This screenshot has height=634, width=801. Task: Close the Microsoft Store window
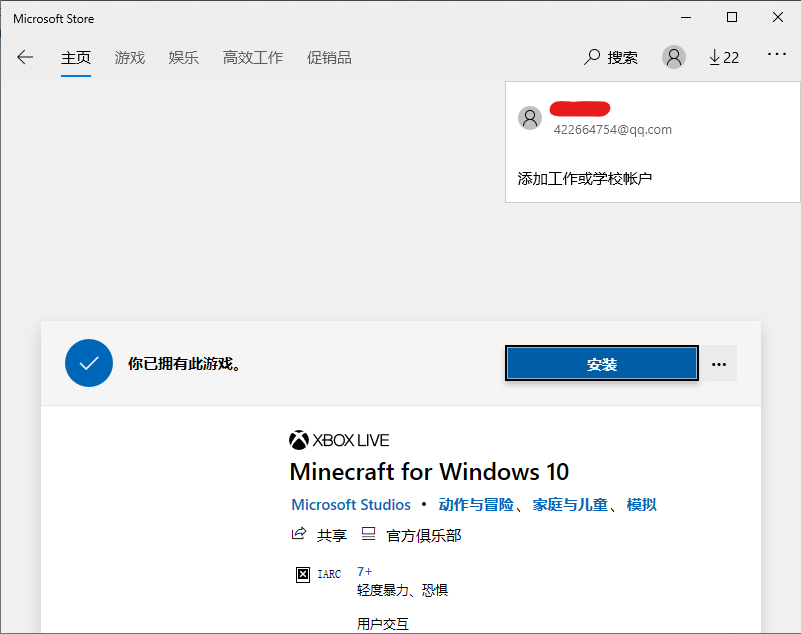tap(778, 17)
